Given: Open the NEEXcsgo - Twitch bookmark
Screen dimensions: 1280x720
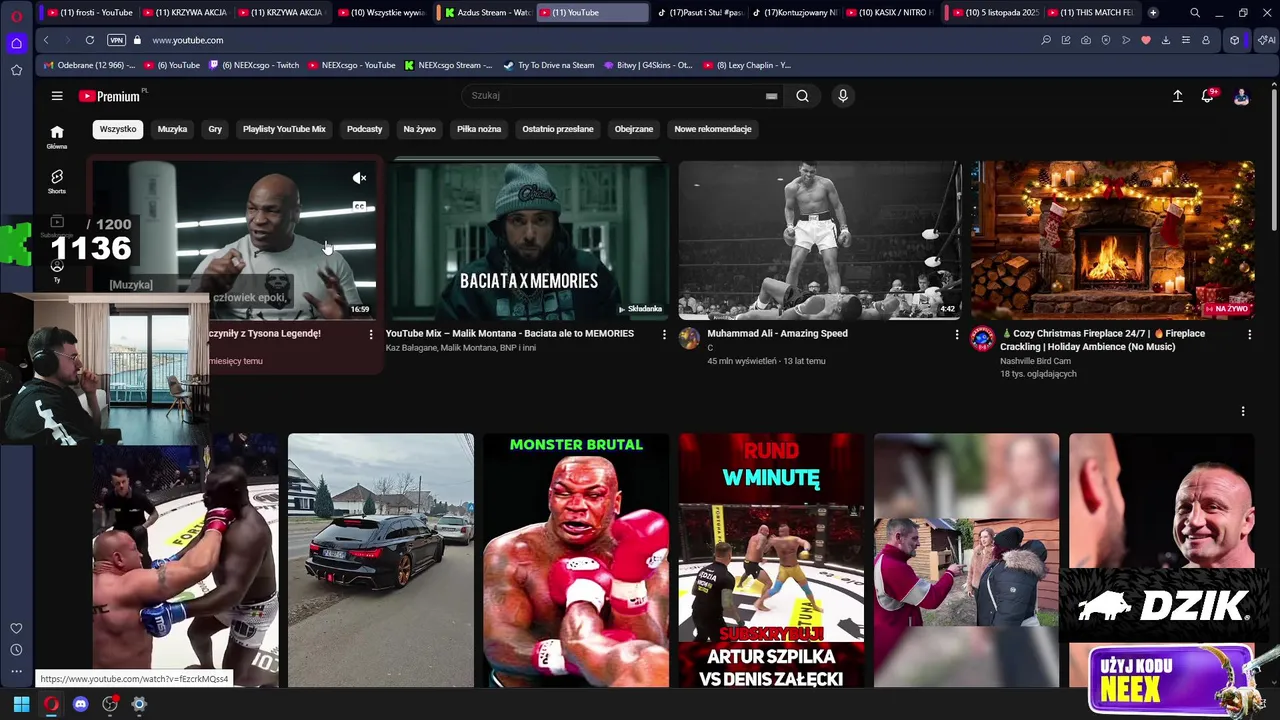Looking at the screenshot, I should click(x=254, y=65).
